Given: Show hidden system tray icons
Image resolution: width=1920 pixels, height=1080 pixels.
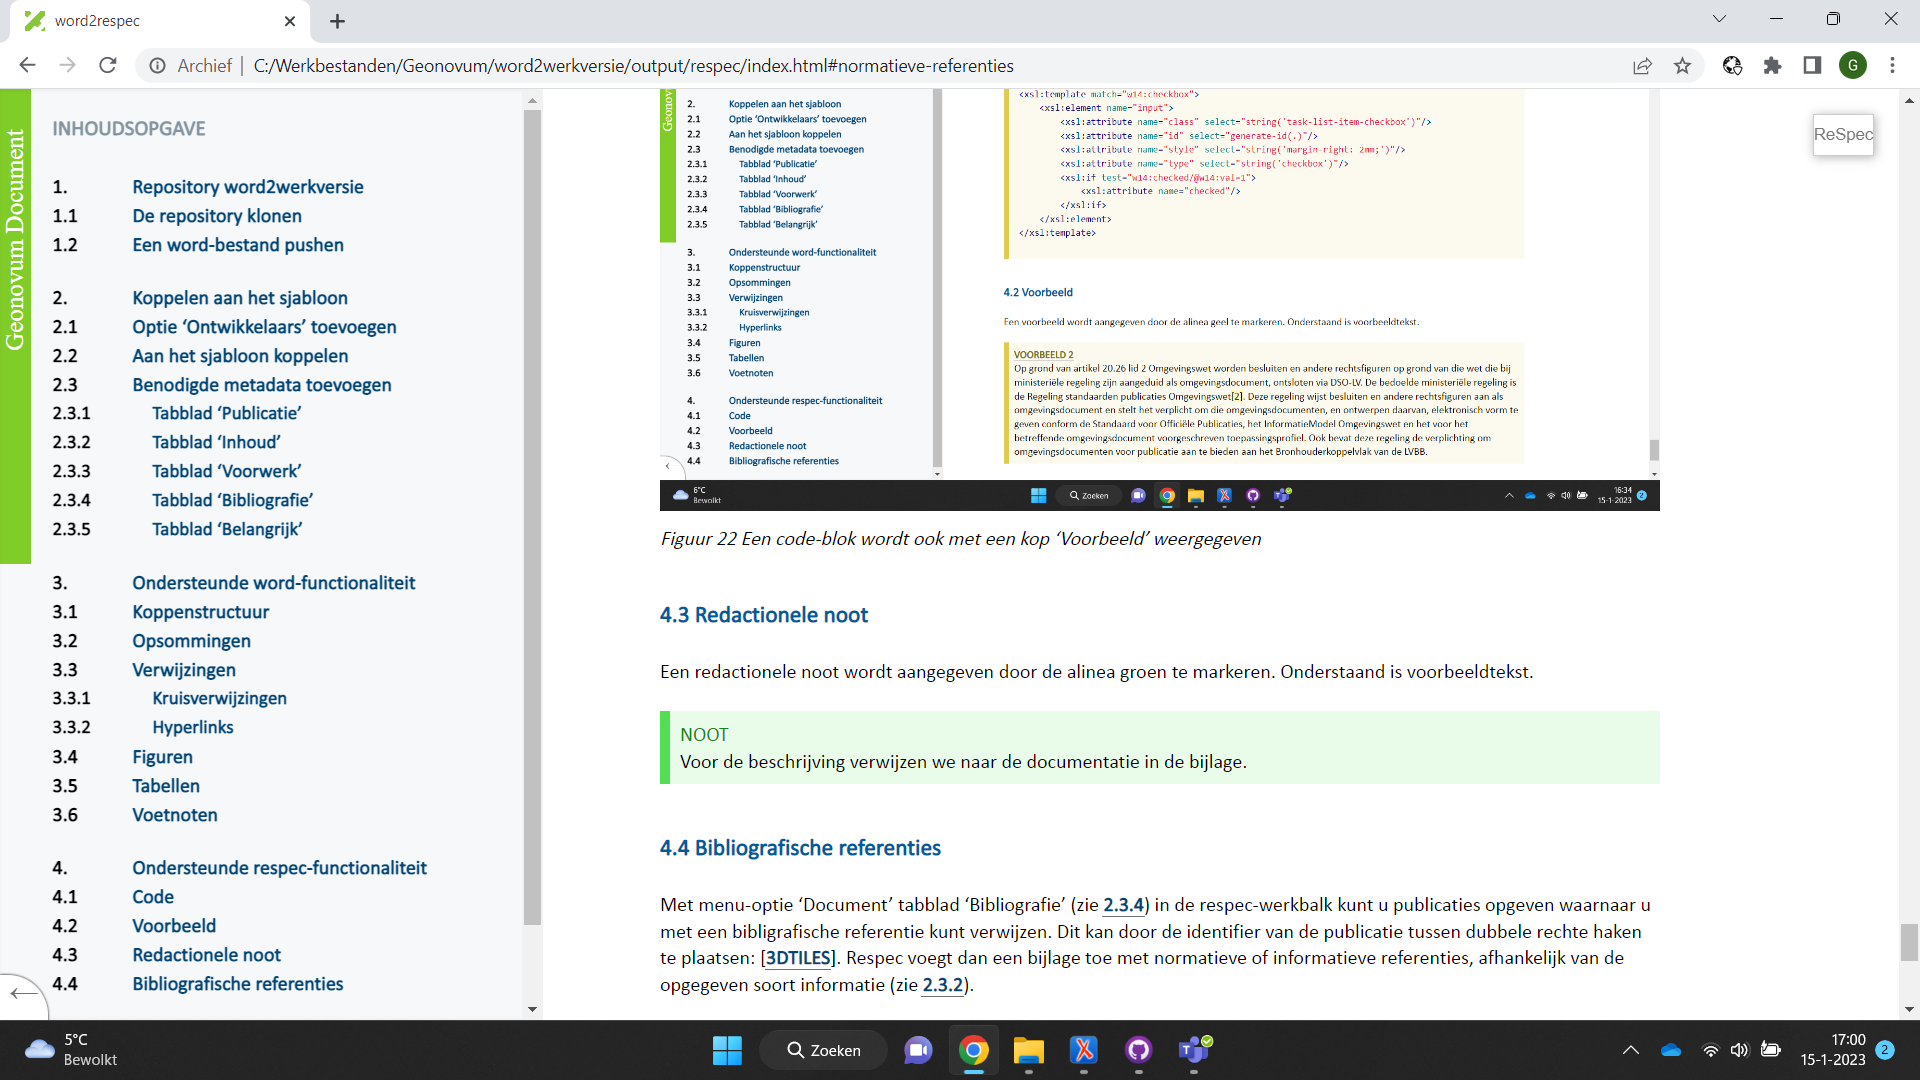Looking at the screenshot, I should [x=1630, y=1050].
